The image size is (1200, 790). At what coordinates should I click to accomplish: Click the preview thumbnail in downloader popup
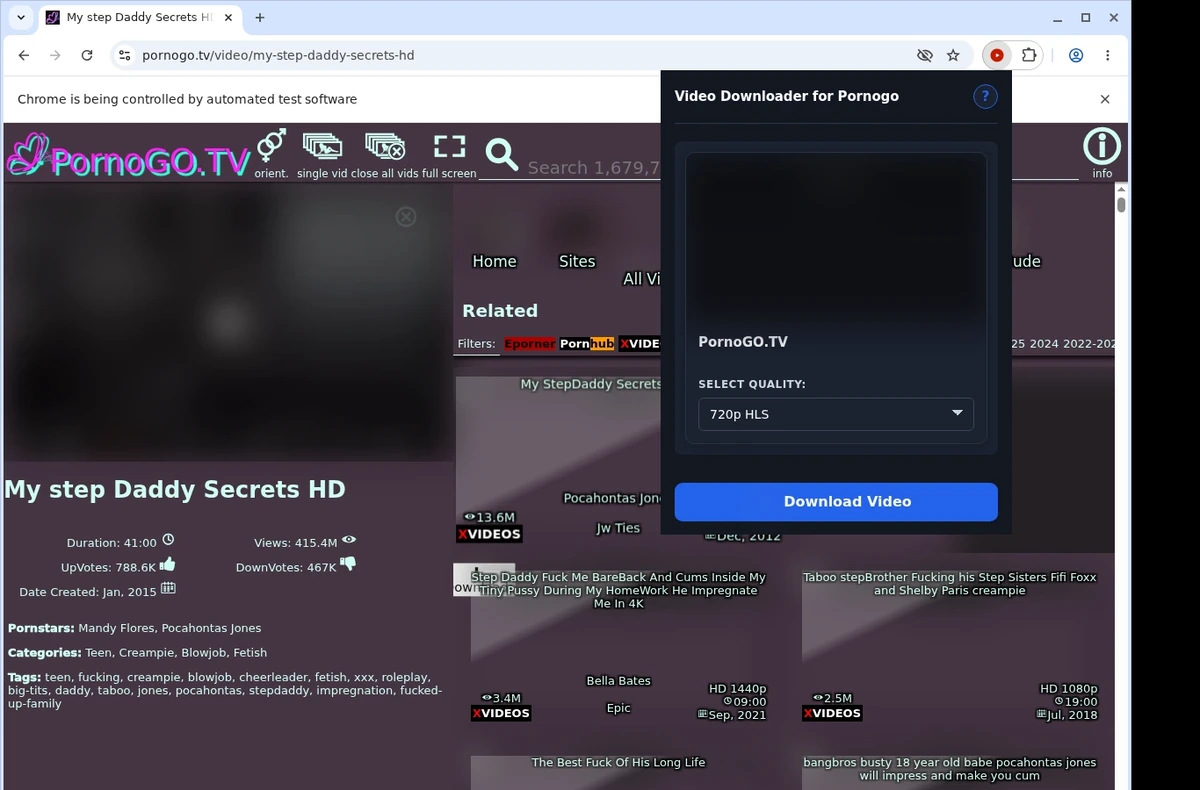[x=836, y=236]
